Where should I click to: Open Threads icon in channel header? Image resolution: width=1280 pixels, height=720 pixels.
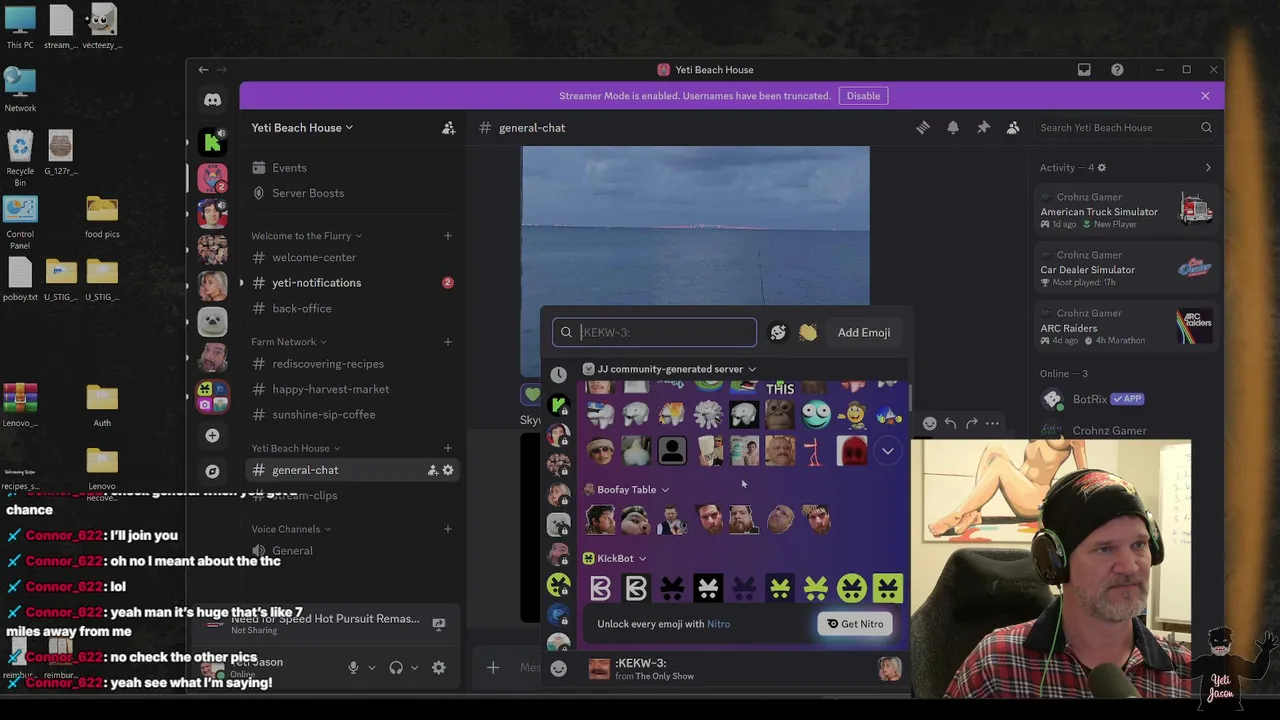[x=923, y=128]
